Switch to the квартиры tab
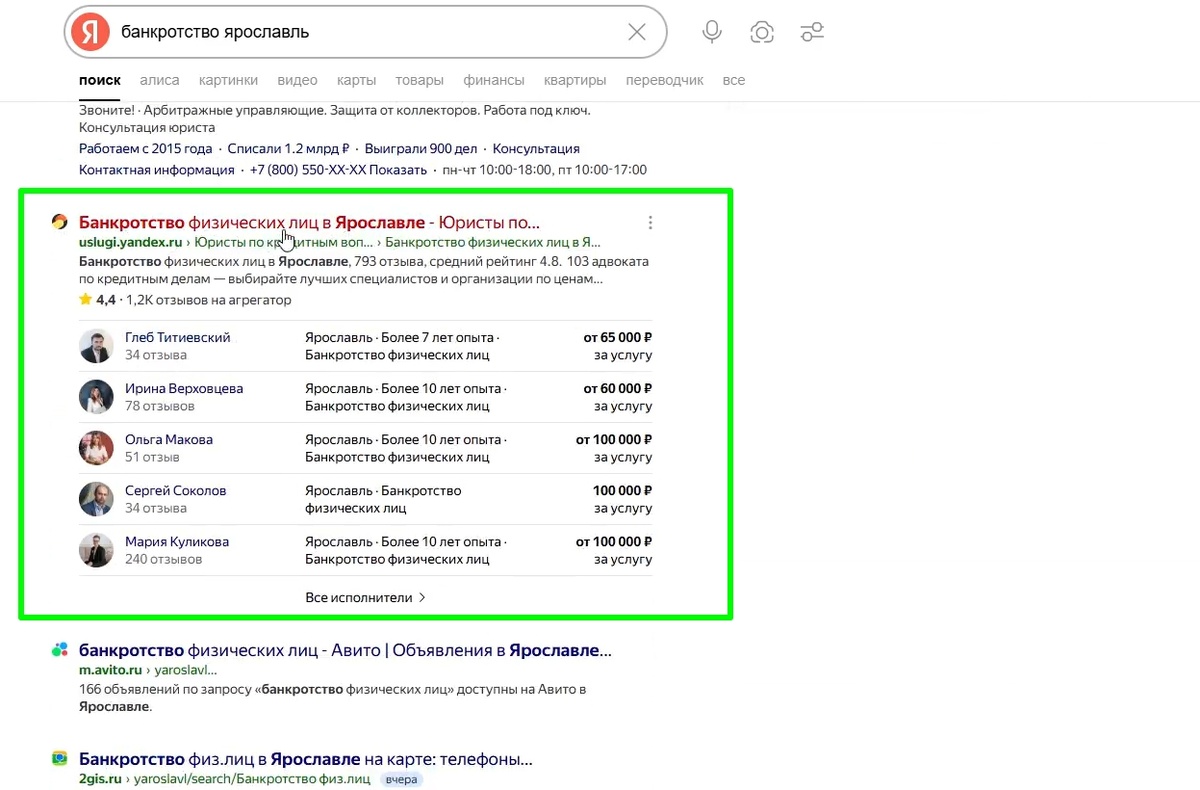The image size is (1200, 790). pyautogui.click(x=575, y=80)
